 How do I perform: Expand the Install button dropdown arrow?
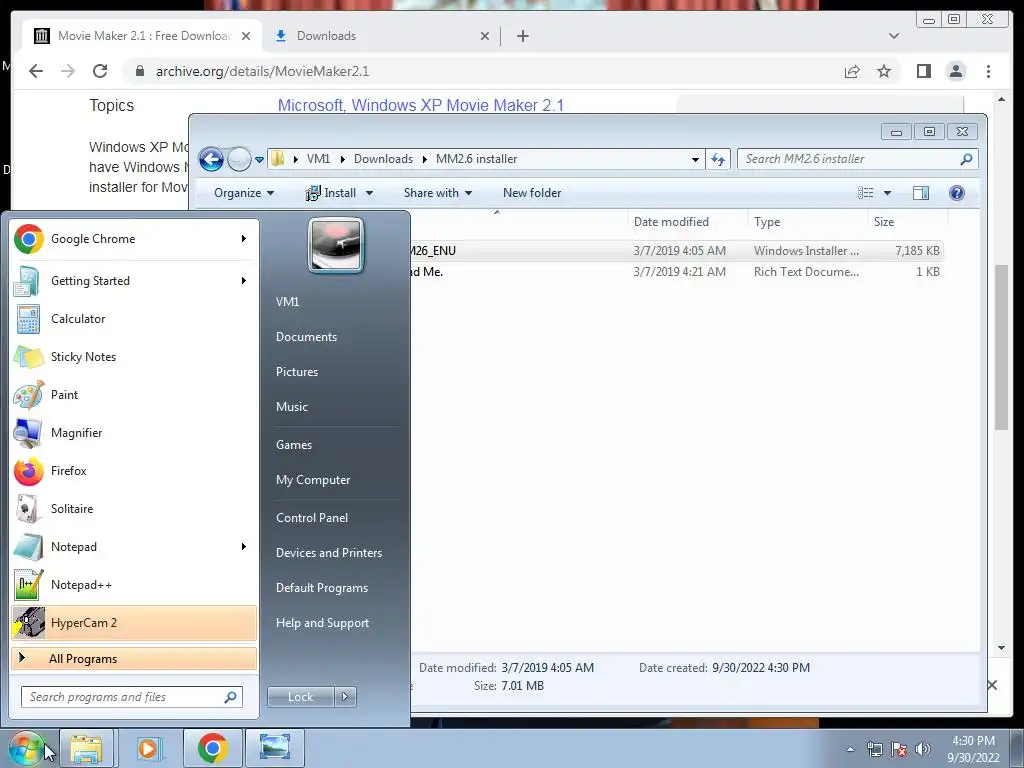[x=369, y=193]
